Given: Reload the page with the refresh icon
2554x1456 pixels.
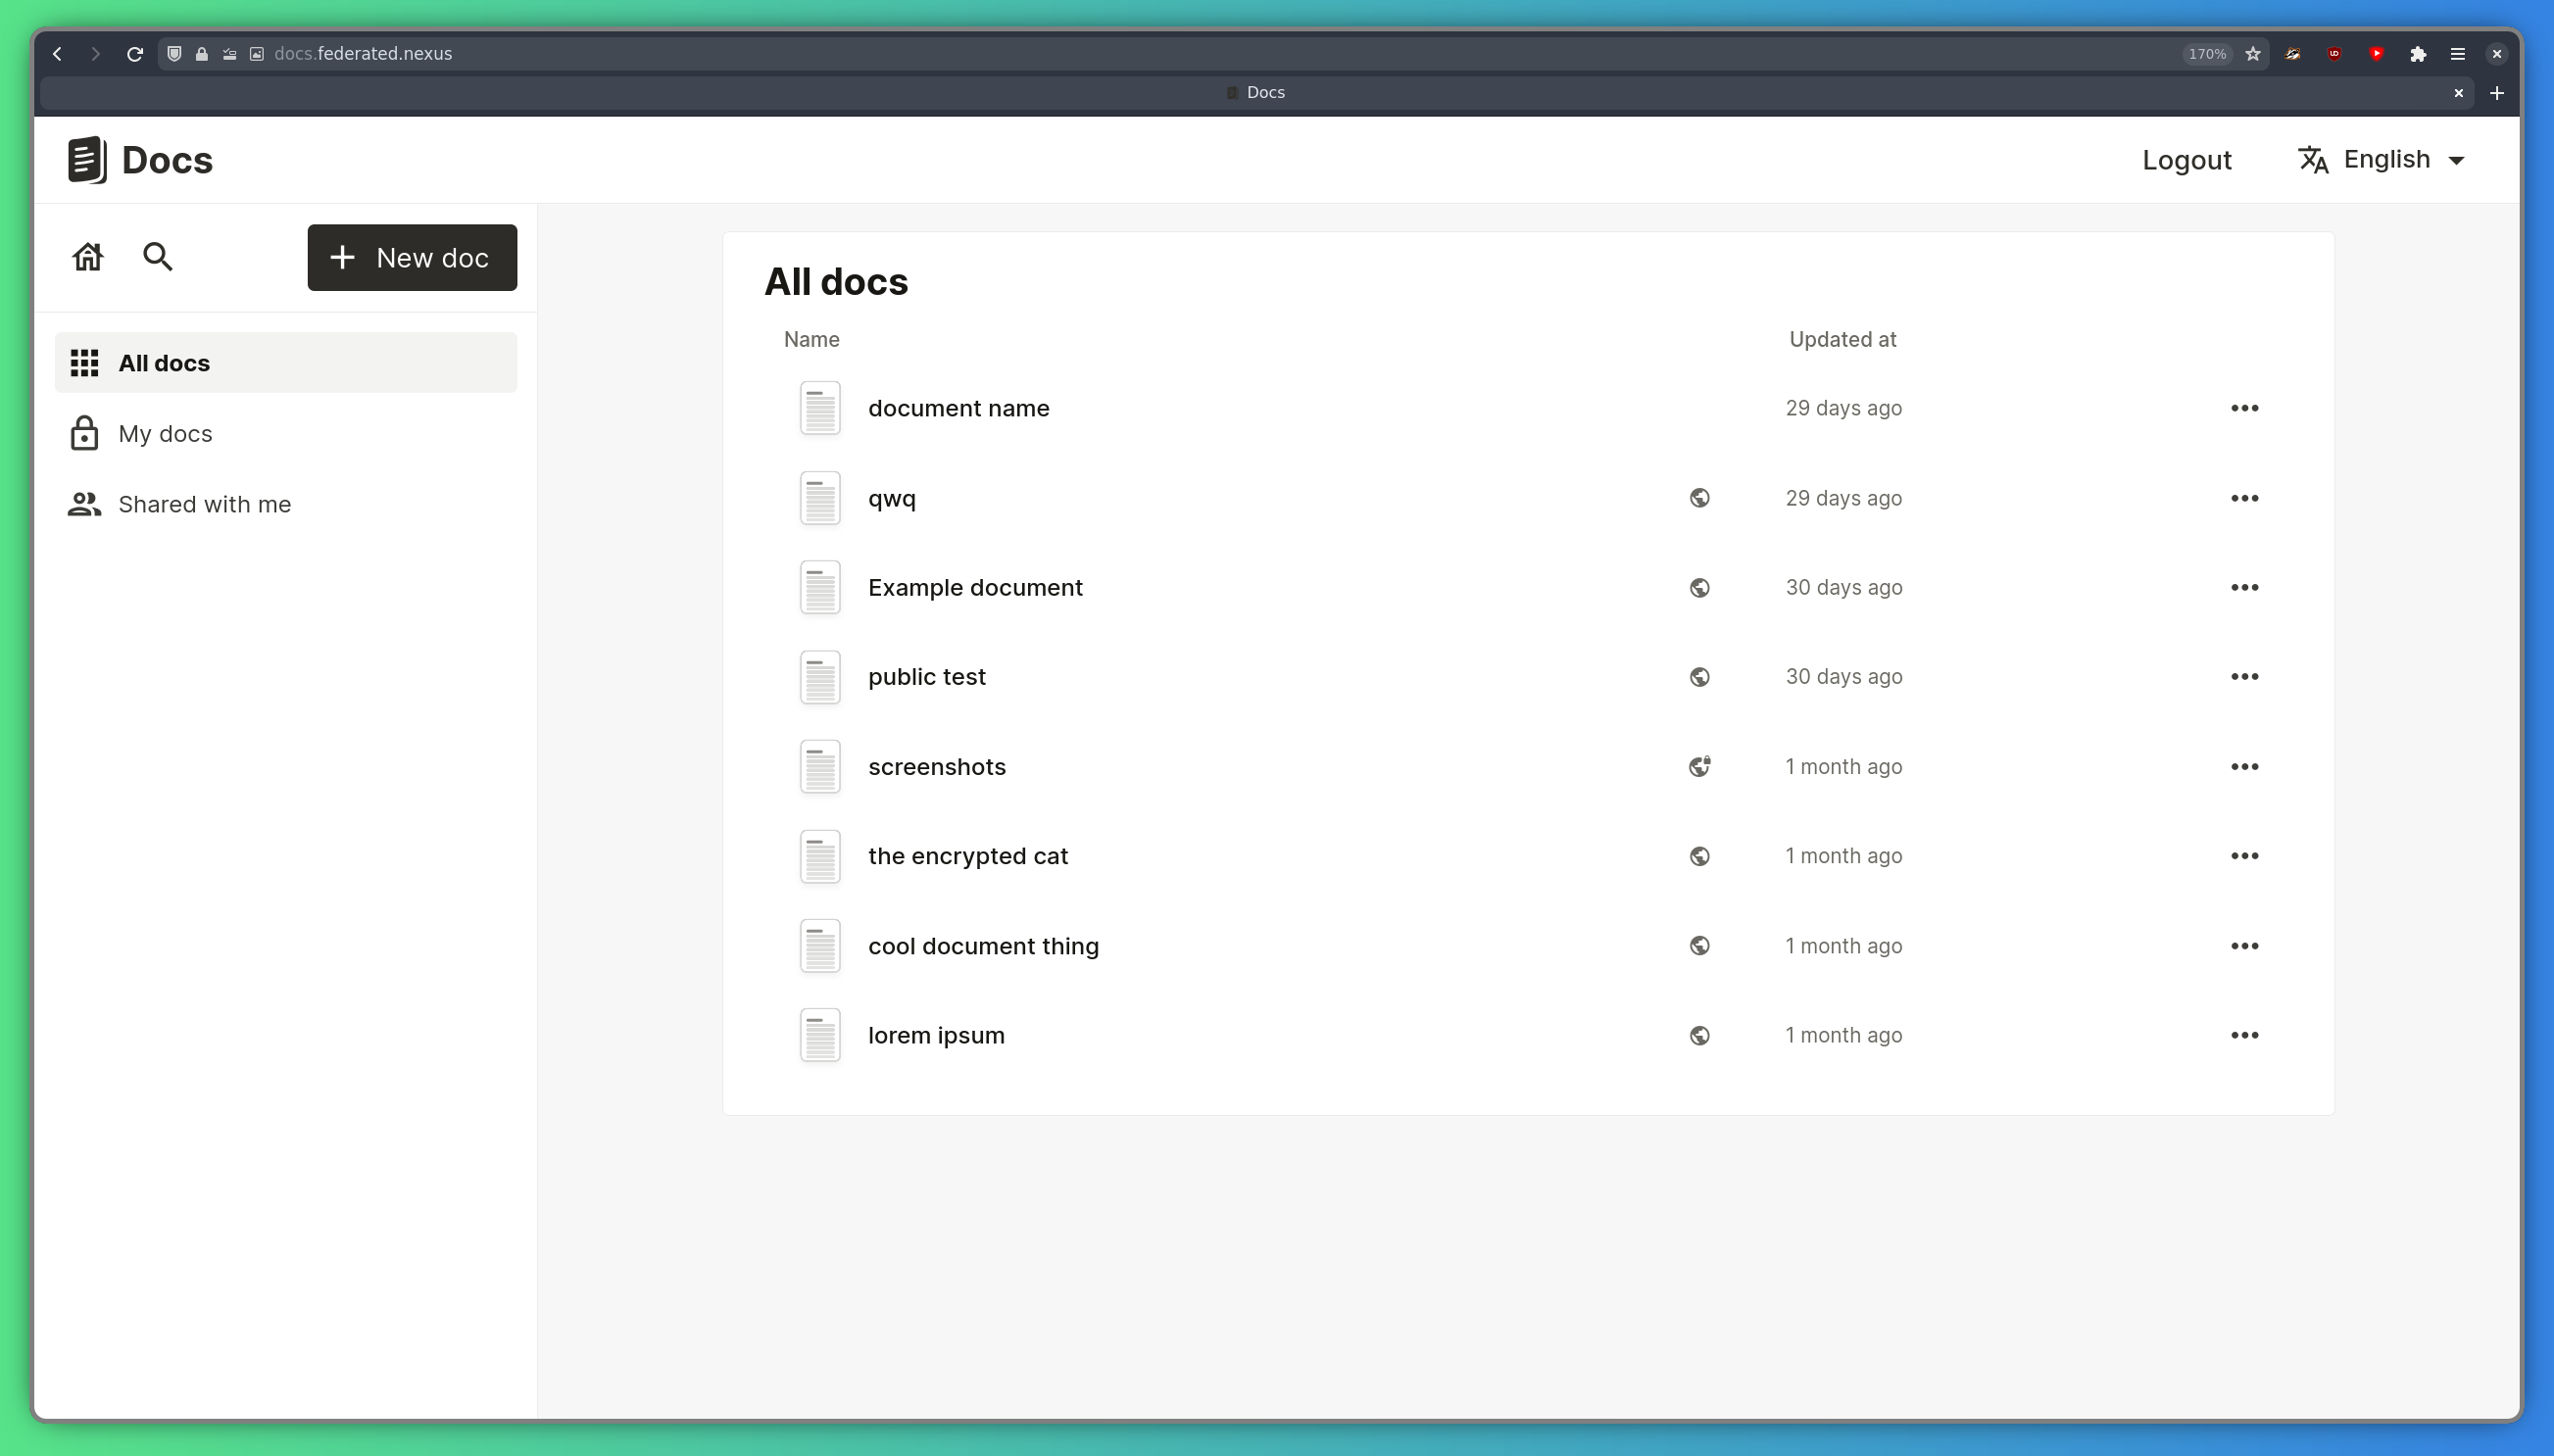Looking at the screenshot, I should coord(135,54).
